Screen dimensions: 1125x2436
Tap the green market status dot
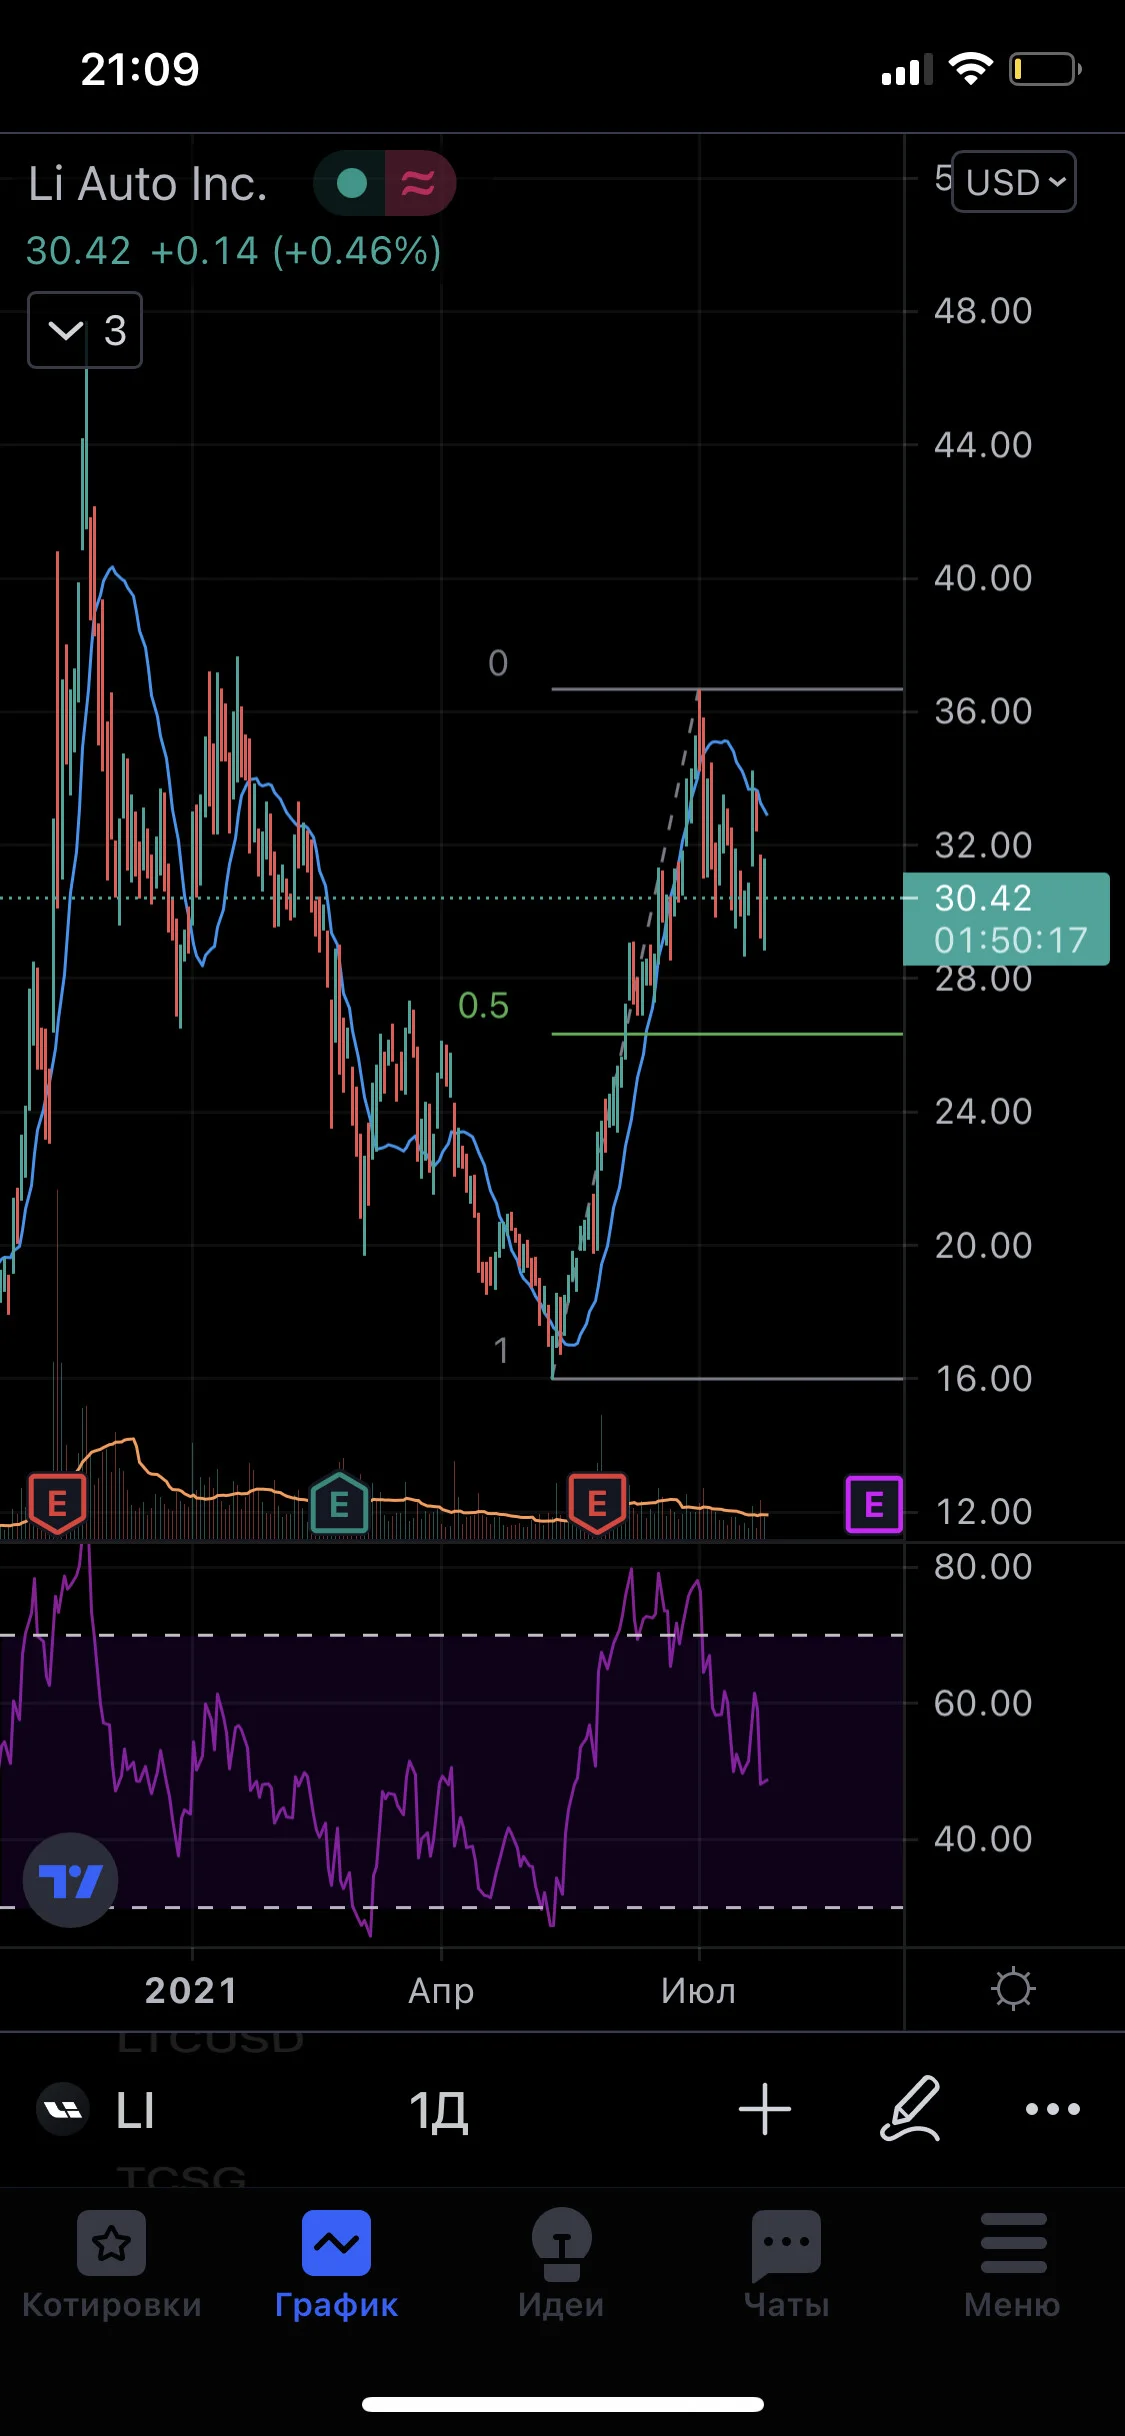pos(351,183)
